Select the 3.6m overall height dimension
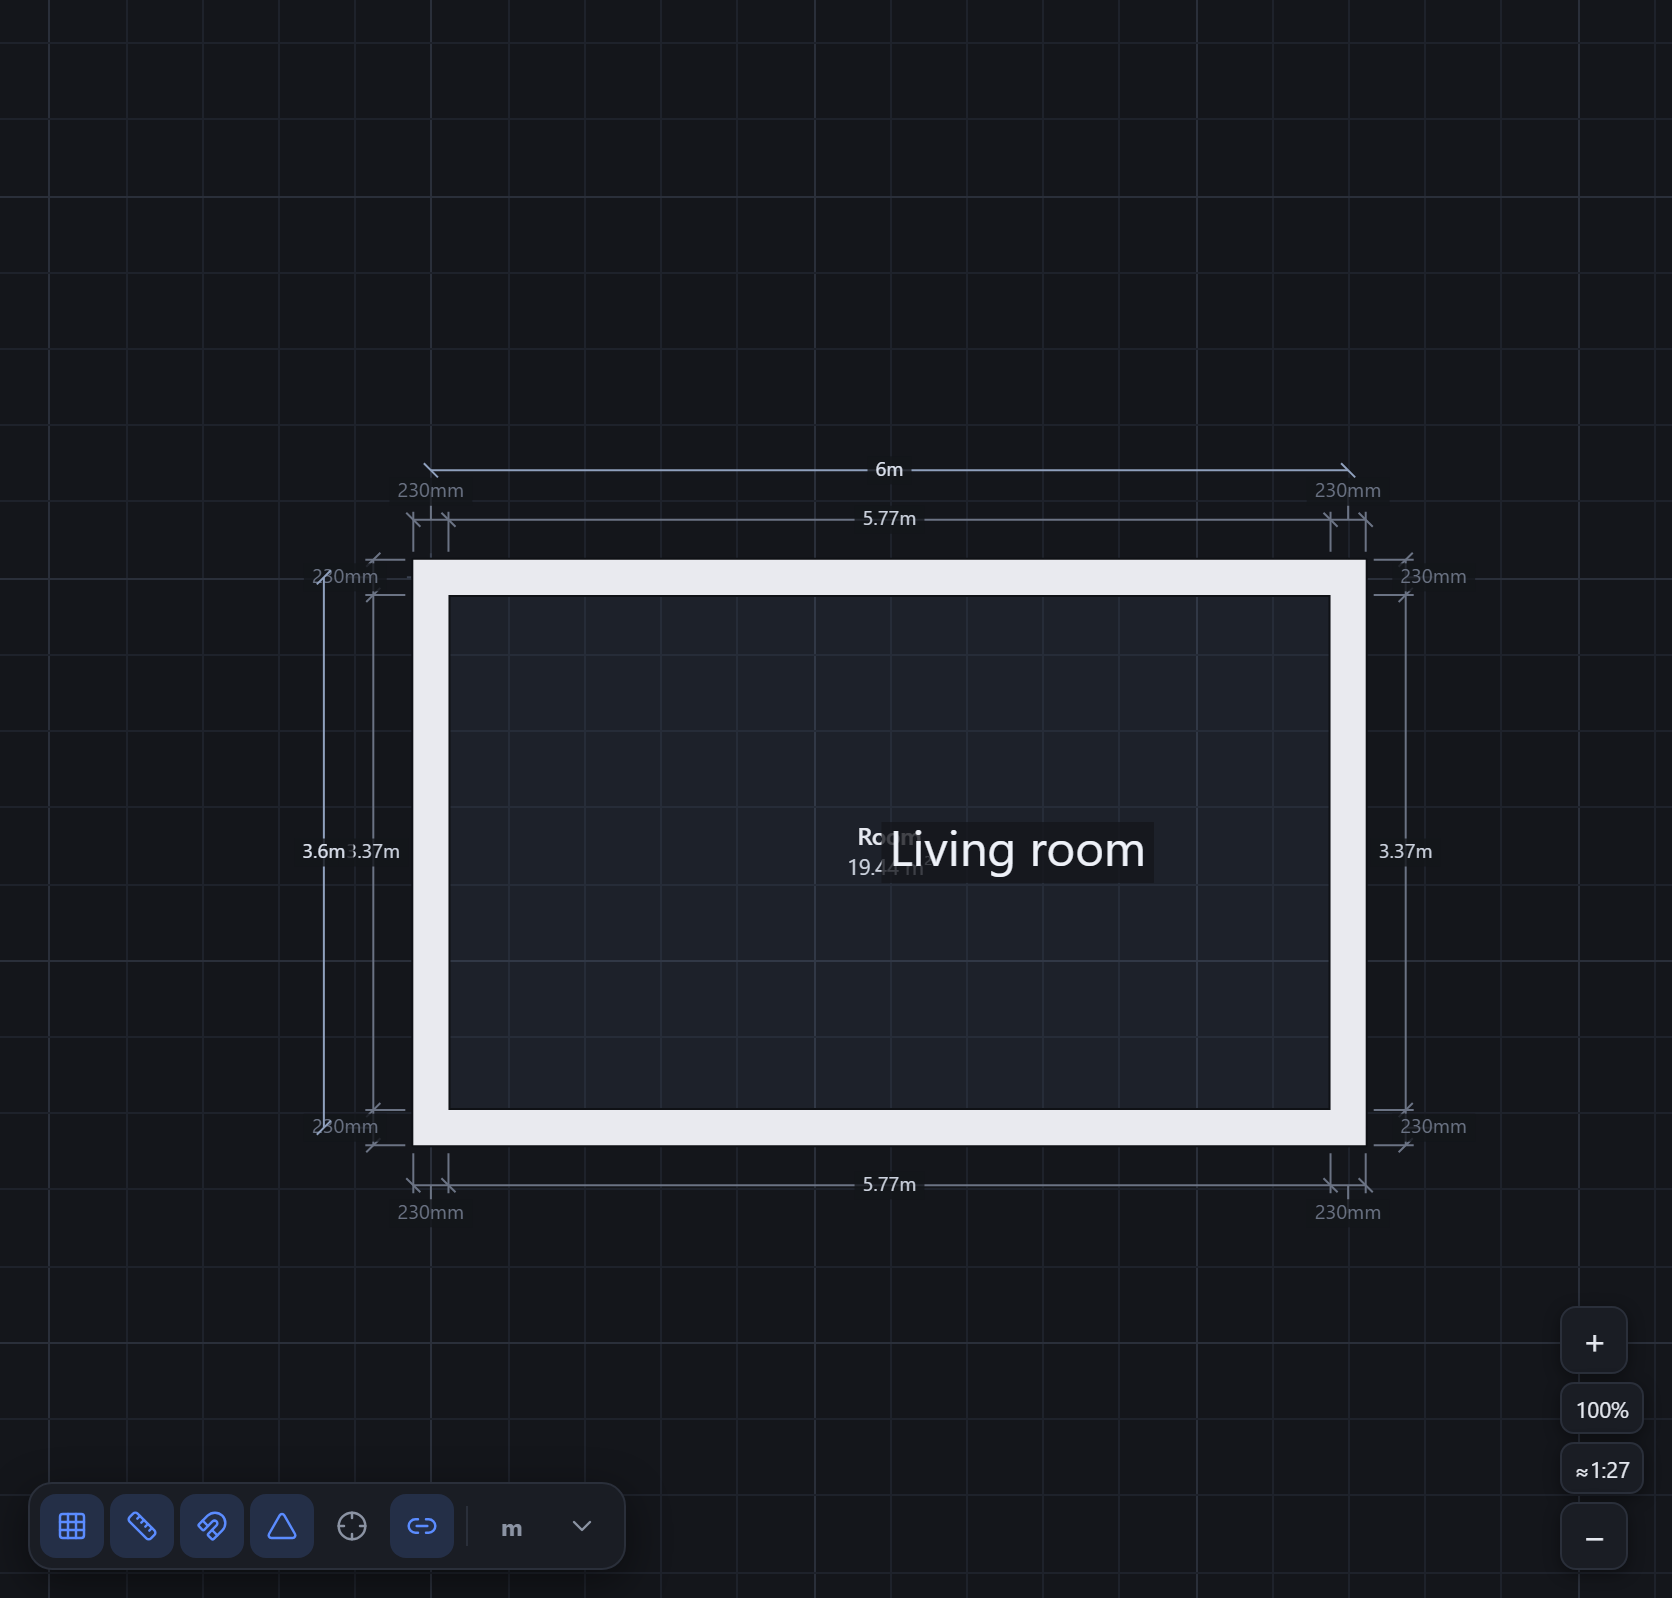 (323, 851)
